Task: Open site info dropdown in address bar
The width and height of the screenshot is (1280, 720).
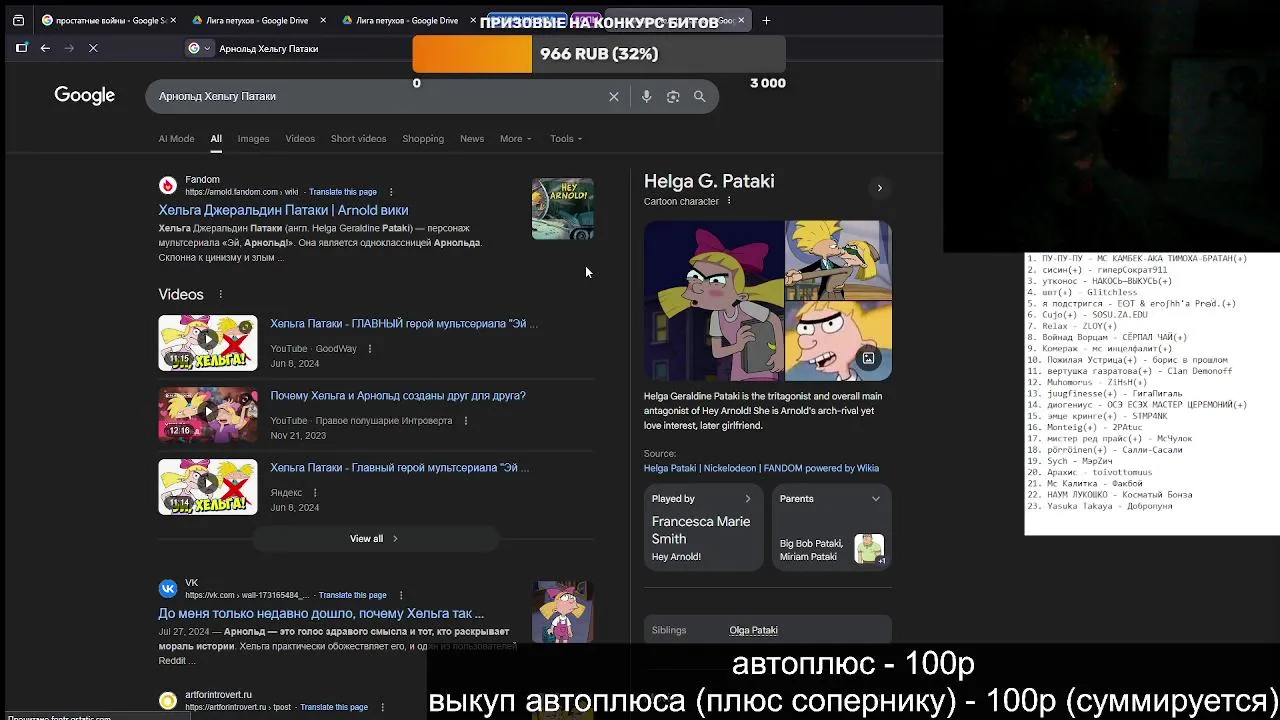Action: tap(200, 48)
